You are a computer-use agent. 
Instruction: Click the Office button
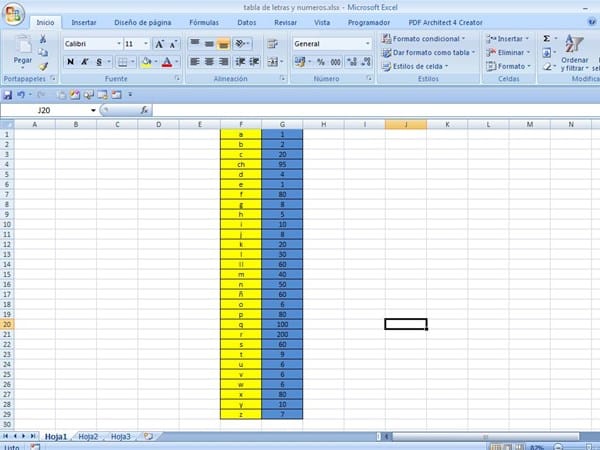click(13, 14)
